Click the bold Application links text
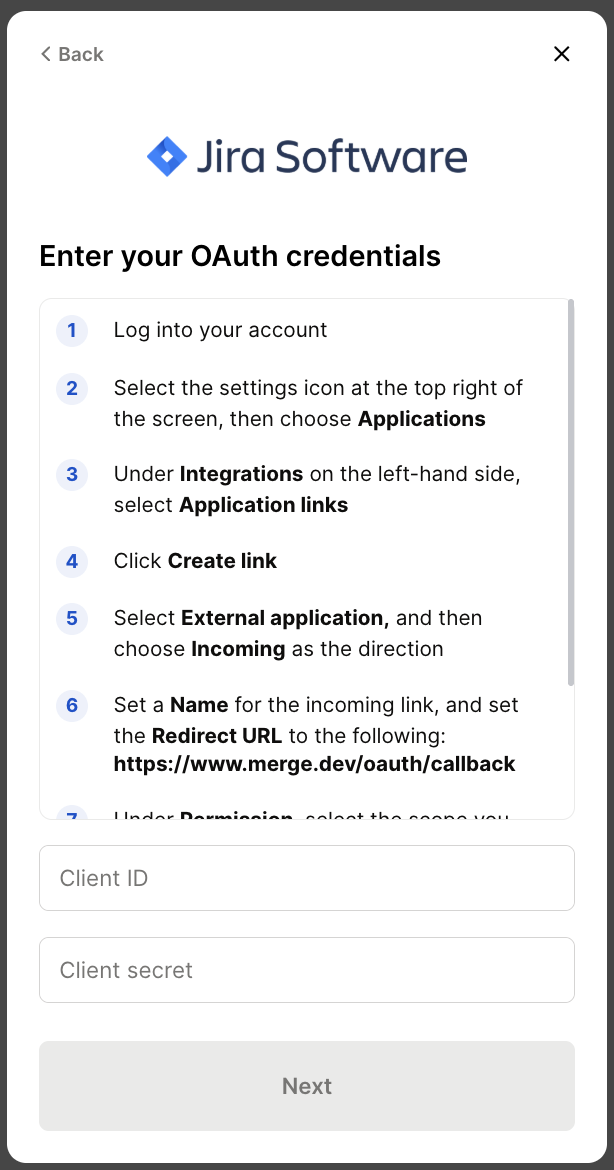The width and height of the screenshot is (614, 1170). click(263, 505)
